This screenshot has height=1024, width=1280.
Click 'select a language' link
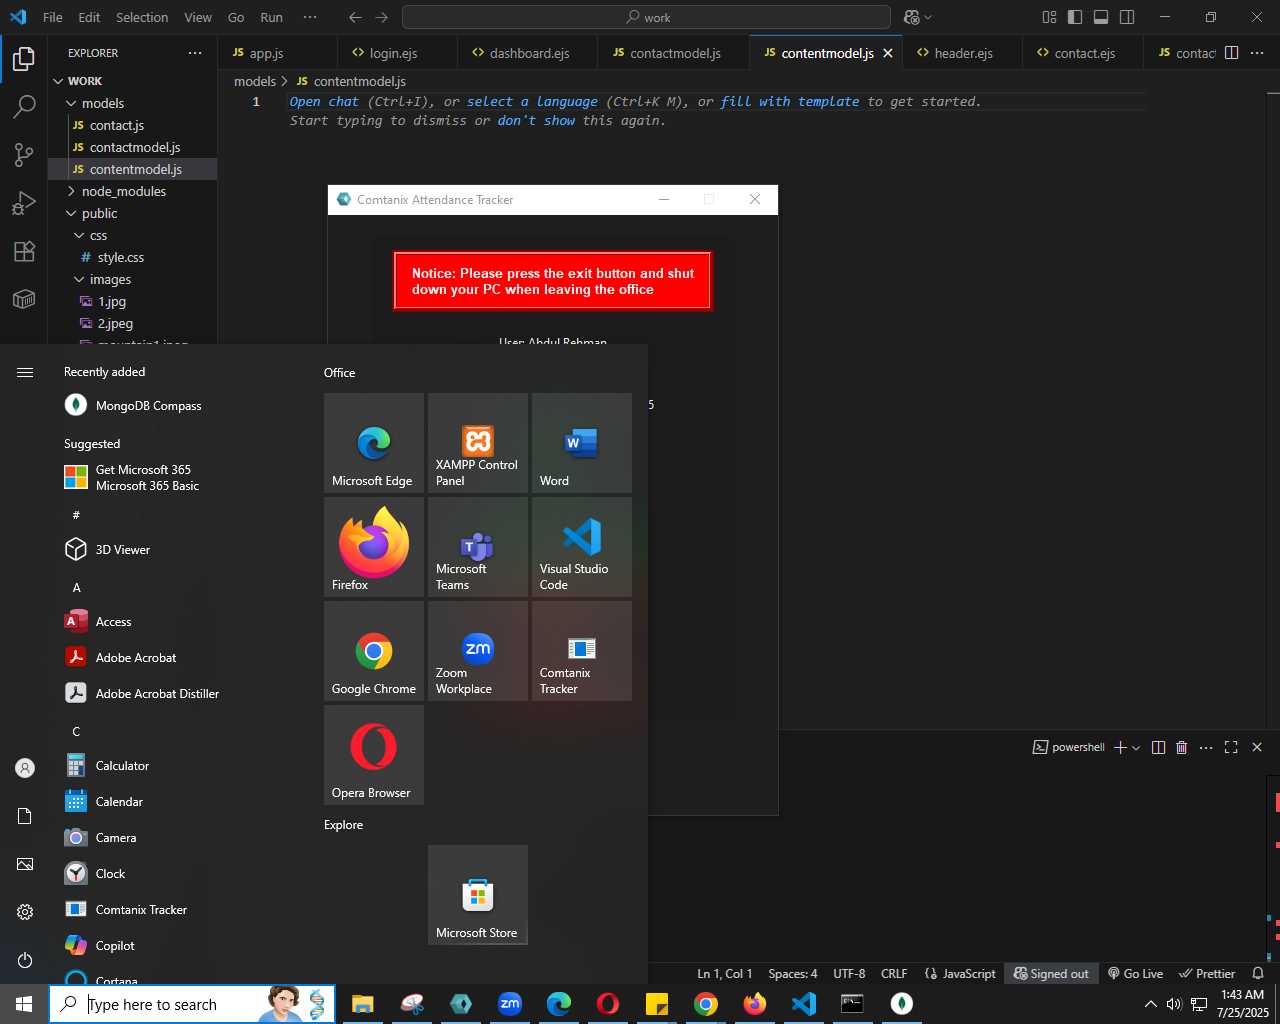point(532,101)
